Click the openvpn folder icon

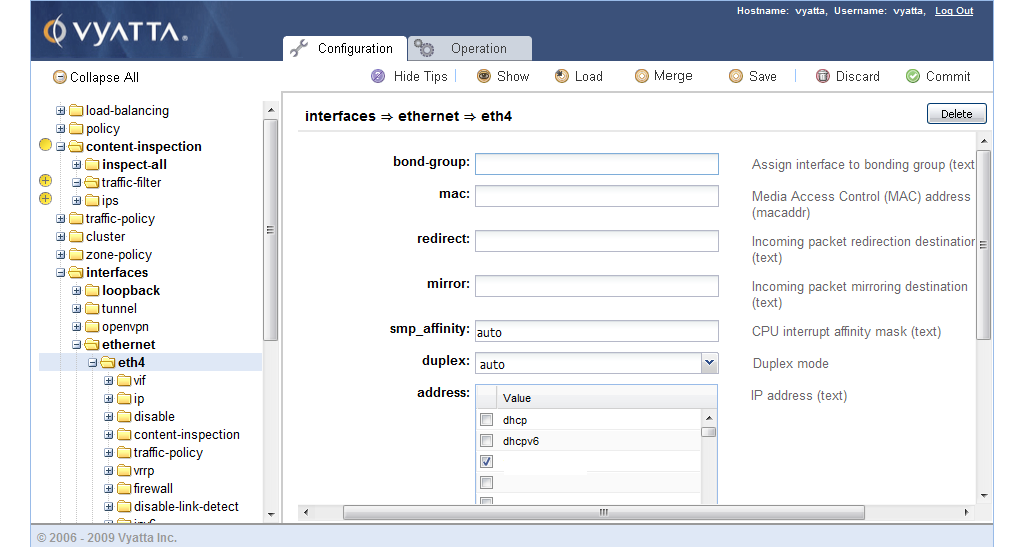click(92, 326)
